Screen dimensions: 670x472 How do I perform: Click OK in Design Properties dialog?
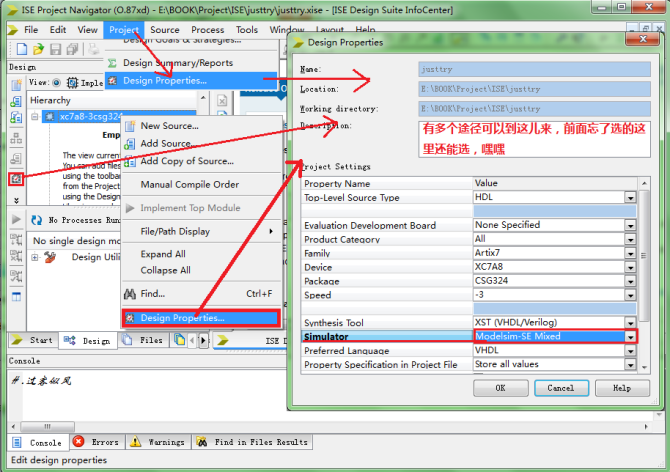[500, 388]
